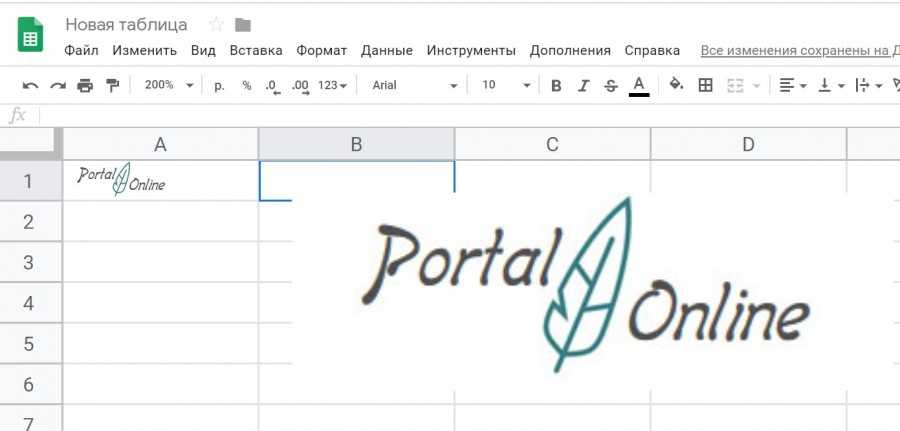
Task: Toggle bold formatting
Action: 556,86
